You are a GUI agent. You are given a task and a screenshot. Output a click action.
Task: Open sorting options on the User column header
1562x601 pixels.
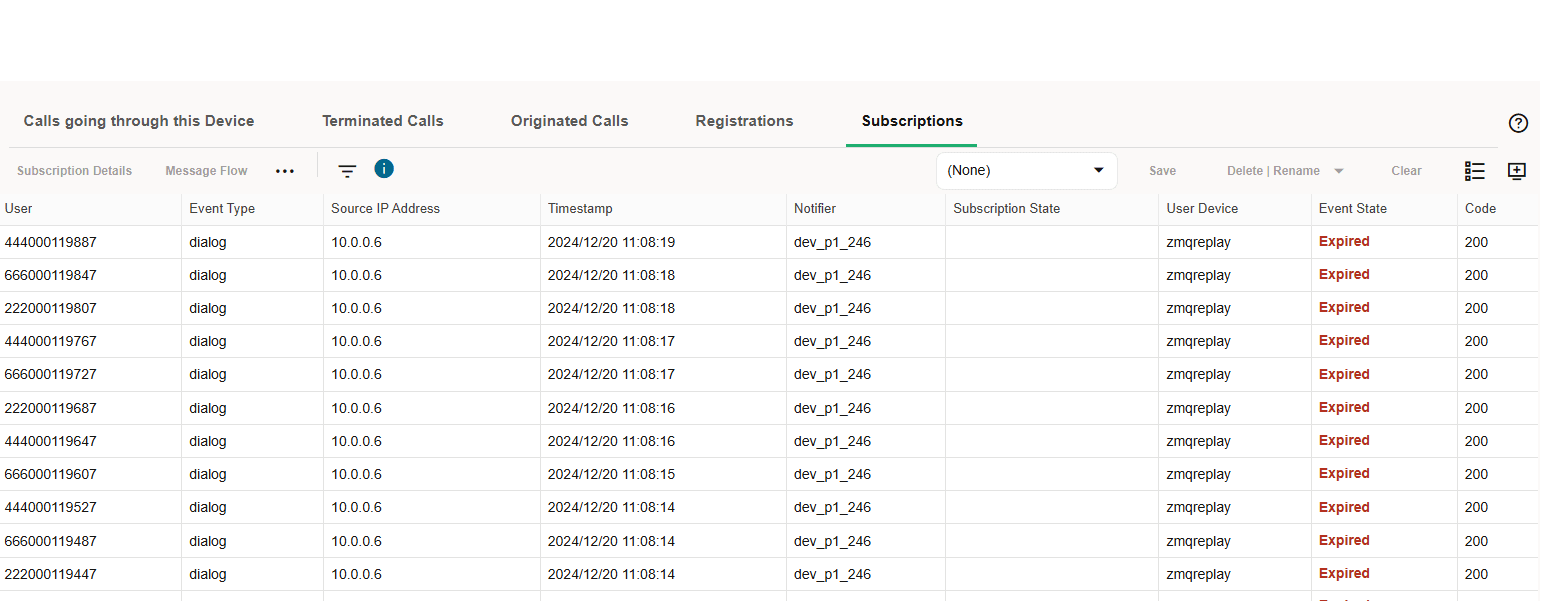tap(16, 208)
